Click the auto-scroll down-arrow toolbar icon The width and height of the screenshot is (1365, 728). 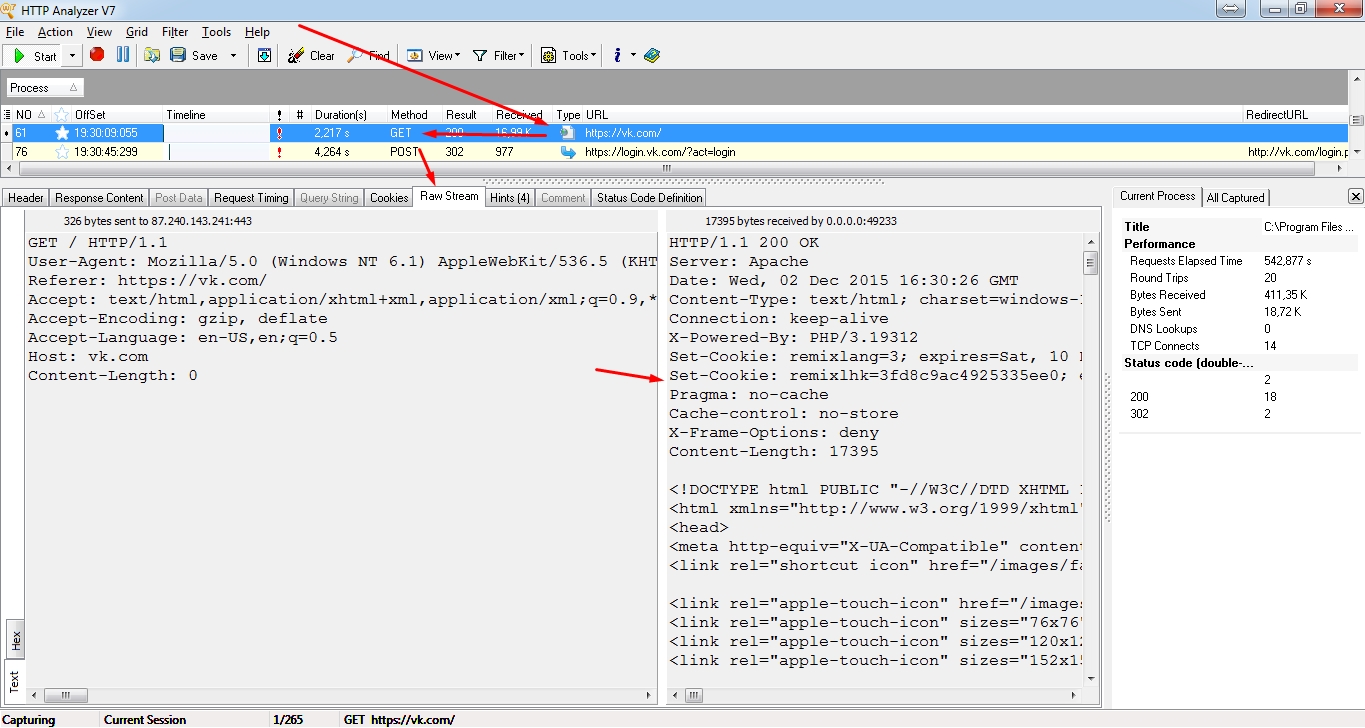pyautogui.click(x=264, y=55)
